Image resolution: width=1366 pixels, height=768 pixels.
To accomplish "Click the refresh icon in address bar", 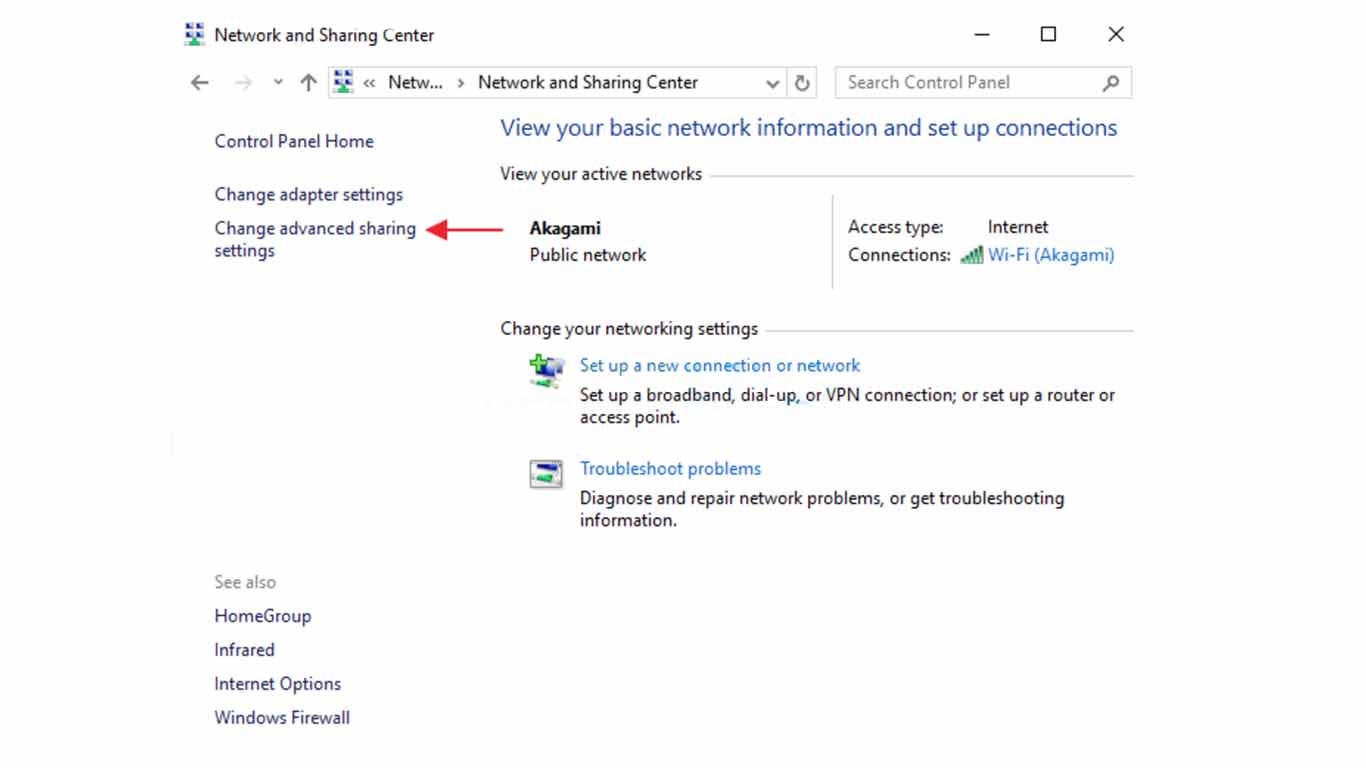I will [803, 83].
